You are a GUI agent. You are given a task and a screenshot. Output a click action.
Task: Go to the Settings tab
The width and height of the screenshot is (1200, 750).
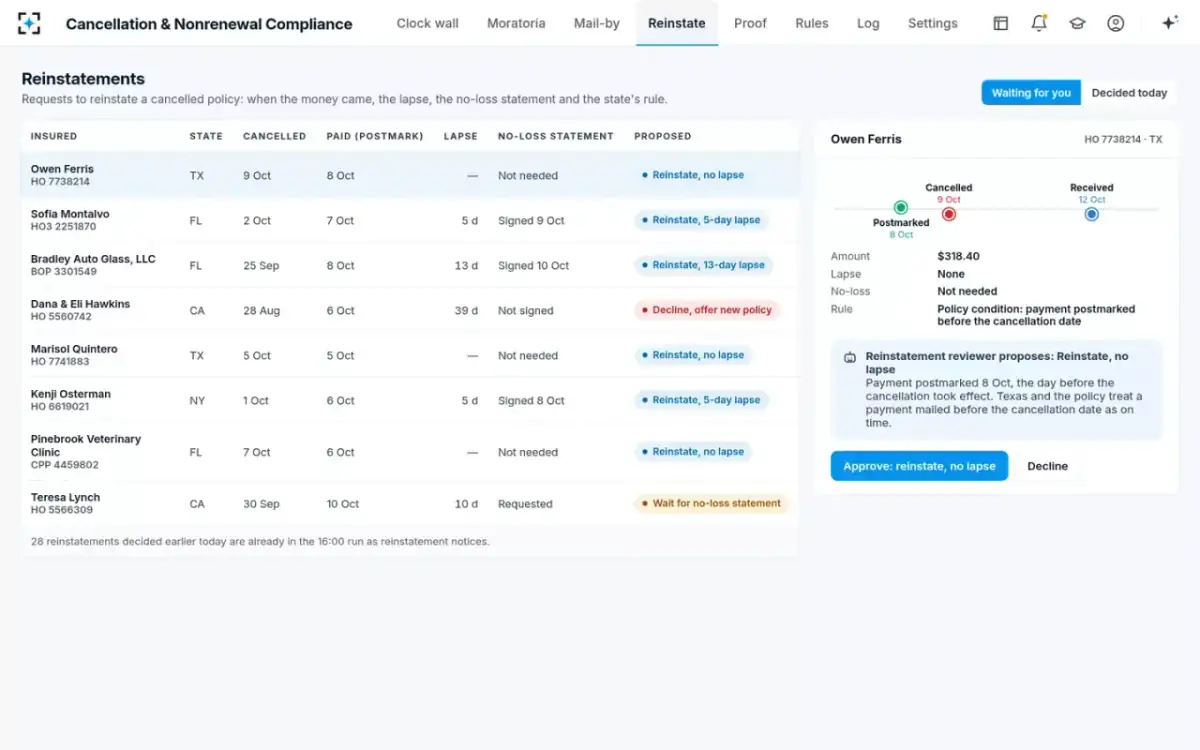933,23
